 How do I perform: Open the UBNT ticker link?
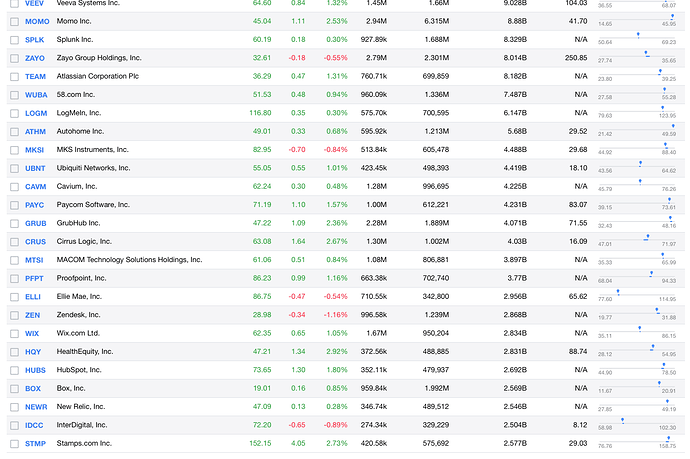(x=36, y=168)
